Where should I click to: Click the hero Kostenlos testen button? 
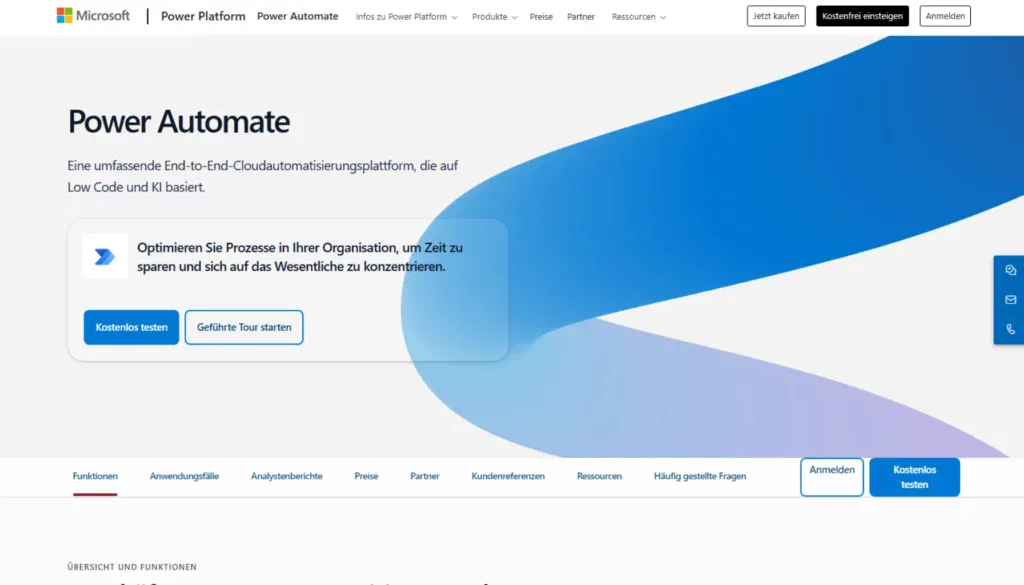(x=131, y=327)
